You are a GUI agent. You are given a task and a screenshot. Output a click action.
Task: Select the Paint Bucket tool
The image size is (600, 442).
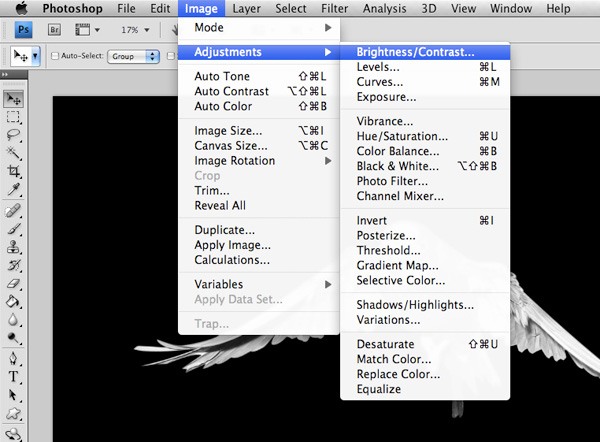pyautogui.click(x=14, y=302)
